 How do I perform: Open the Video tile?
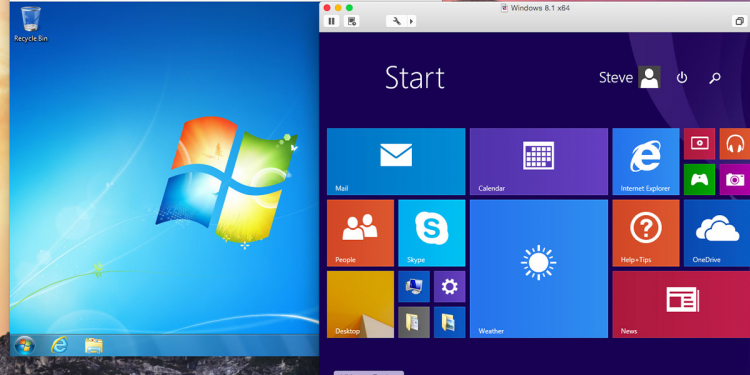tap(699, 143)
